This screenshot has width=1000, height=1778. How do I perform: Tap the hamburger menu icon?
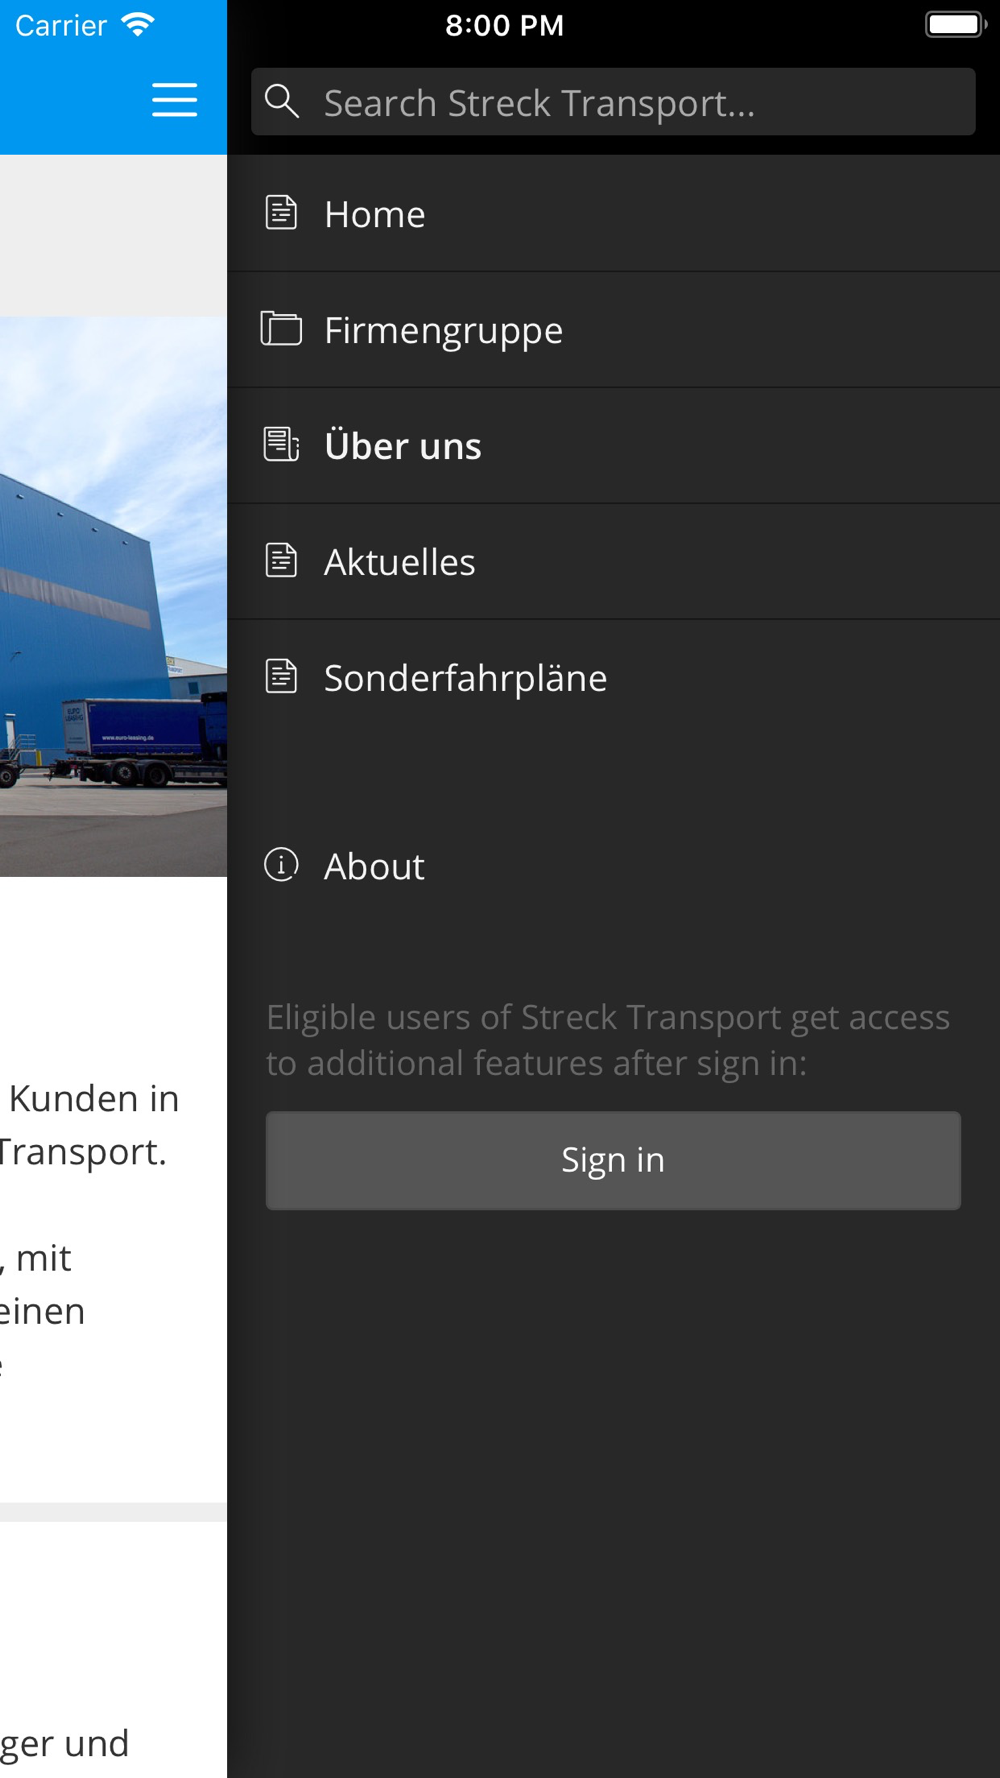coord(174,100)
